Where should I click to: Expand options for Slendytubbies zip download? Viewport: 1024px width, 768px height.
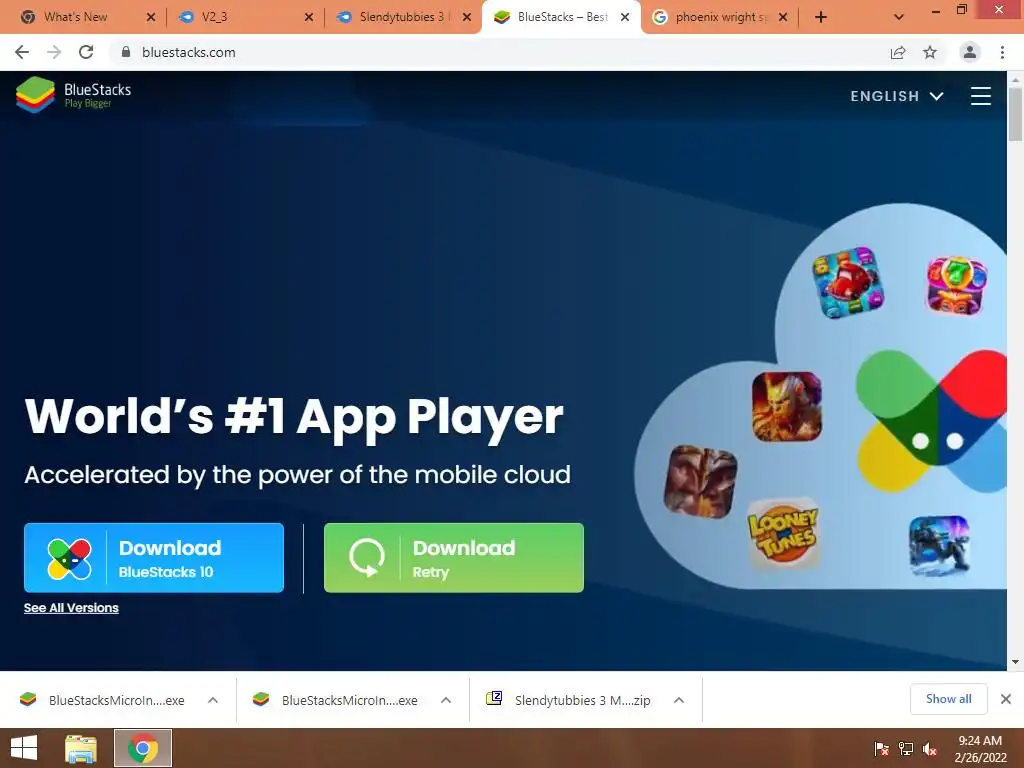(679, 700)
